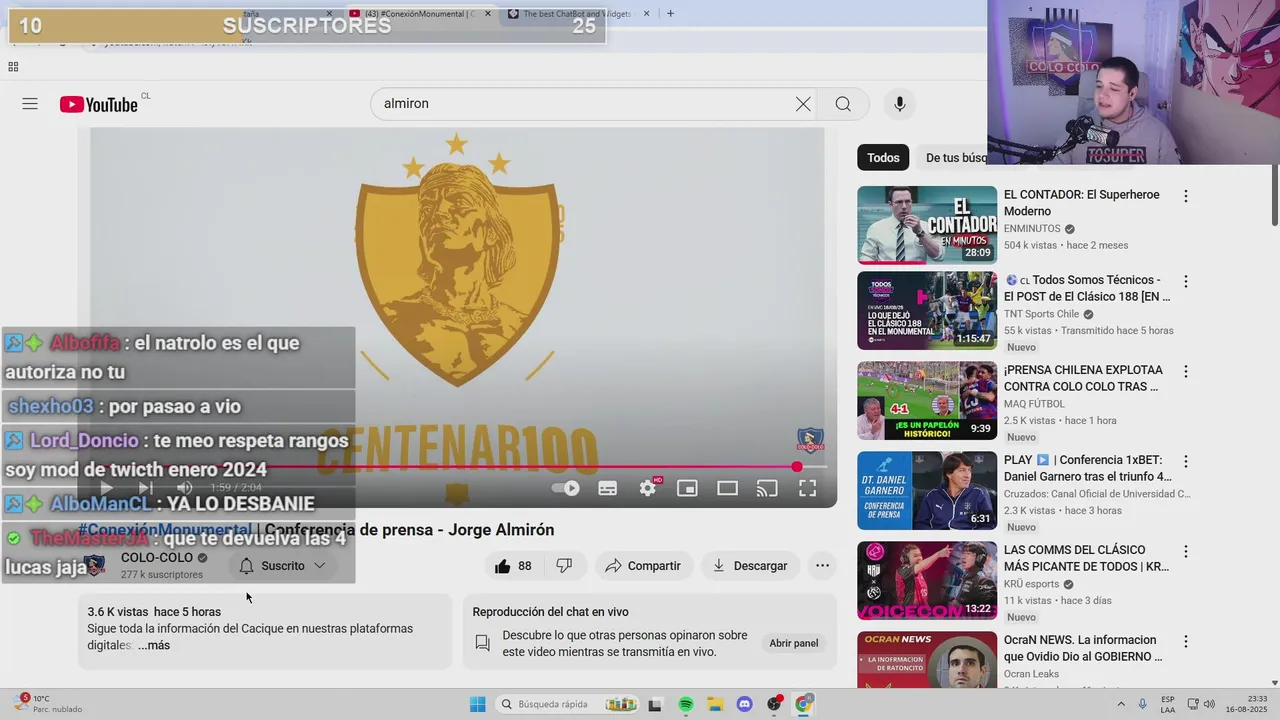
Task: Visit the TNT Sports Chile channel
Action: (x=1041, y=314)
